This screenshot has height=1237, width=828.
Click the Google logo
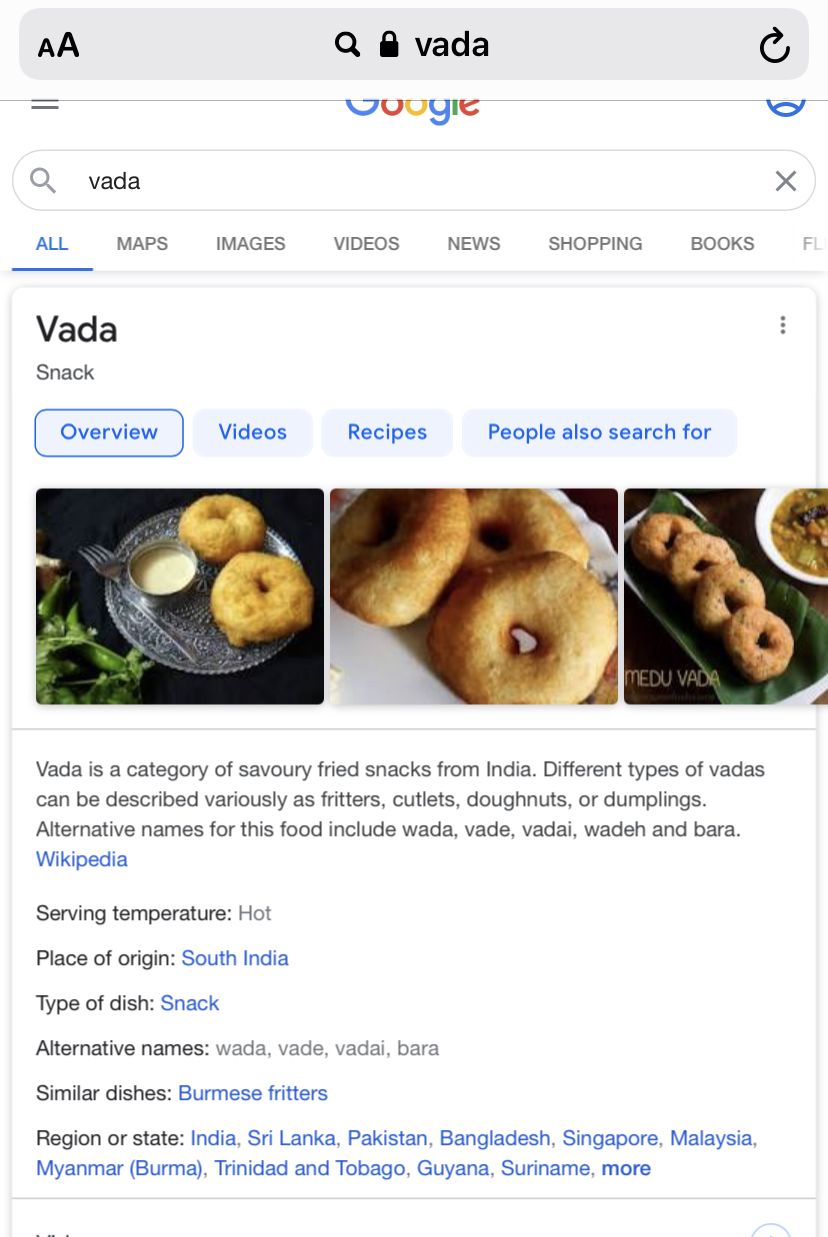[x=413, y=108]
